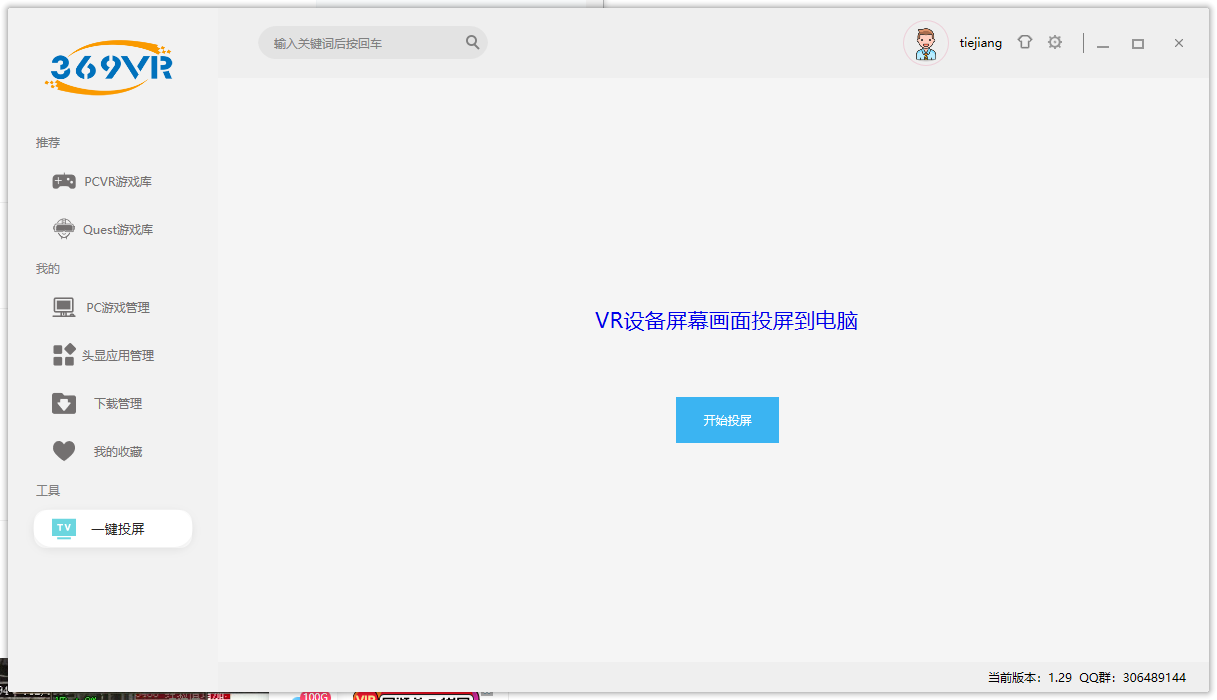Close the 369VR application window
This screenshot has height=700, width=1217.
coord(1179,44)
